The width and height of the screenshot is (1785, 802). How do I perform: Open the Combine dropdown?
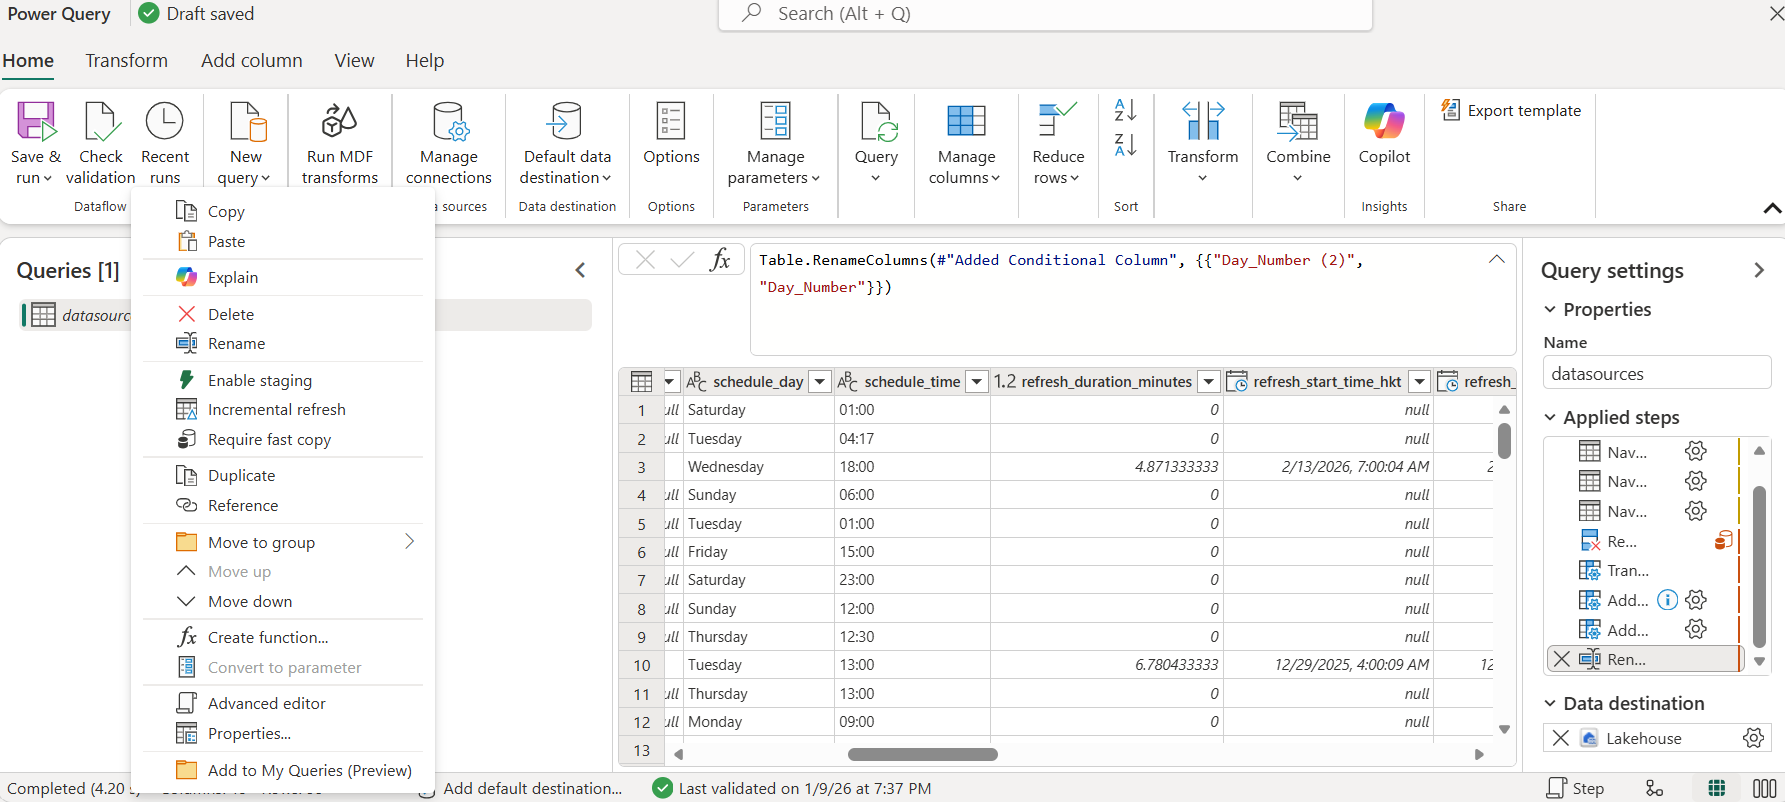[1298, 143]
